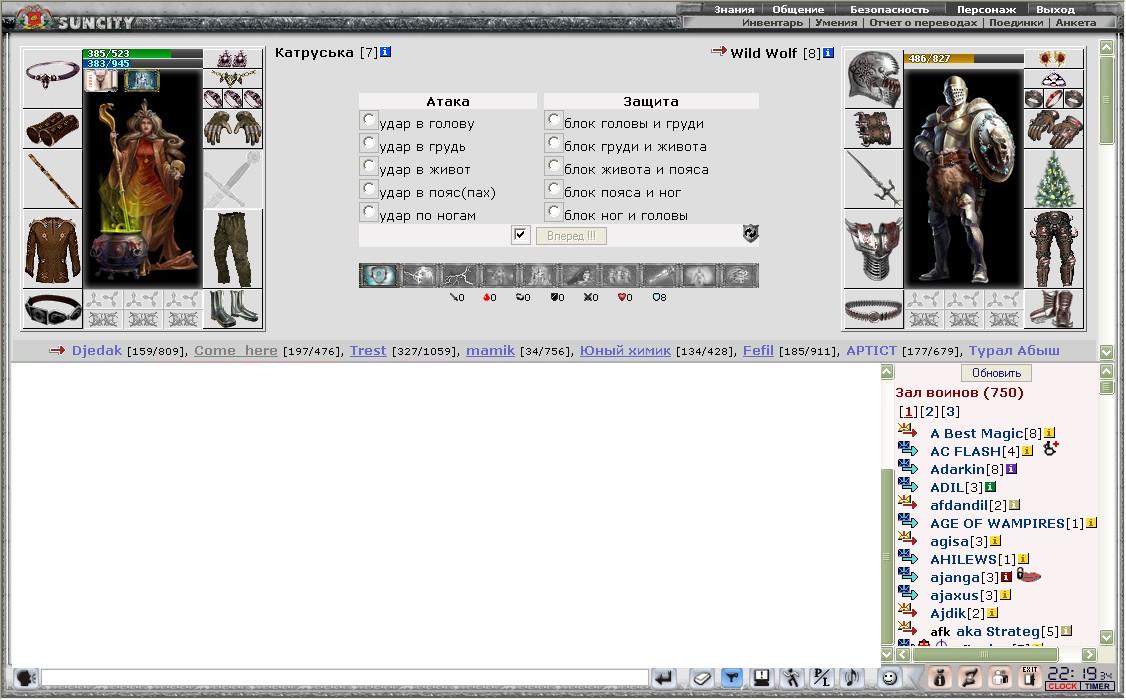Click inside the chat message input field

(345, 677)
